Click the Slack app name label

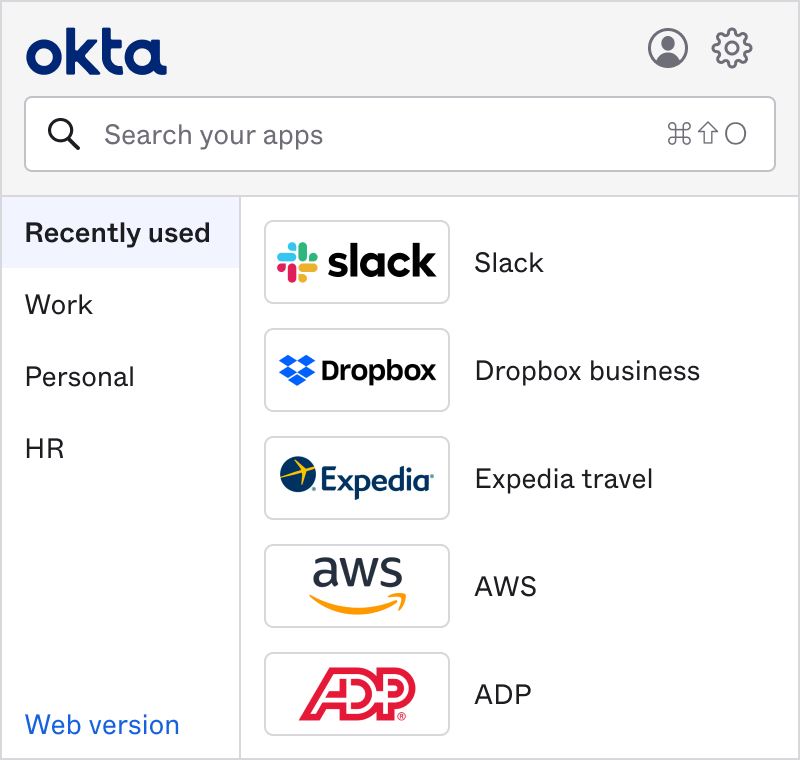[509, 263]
